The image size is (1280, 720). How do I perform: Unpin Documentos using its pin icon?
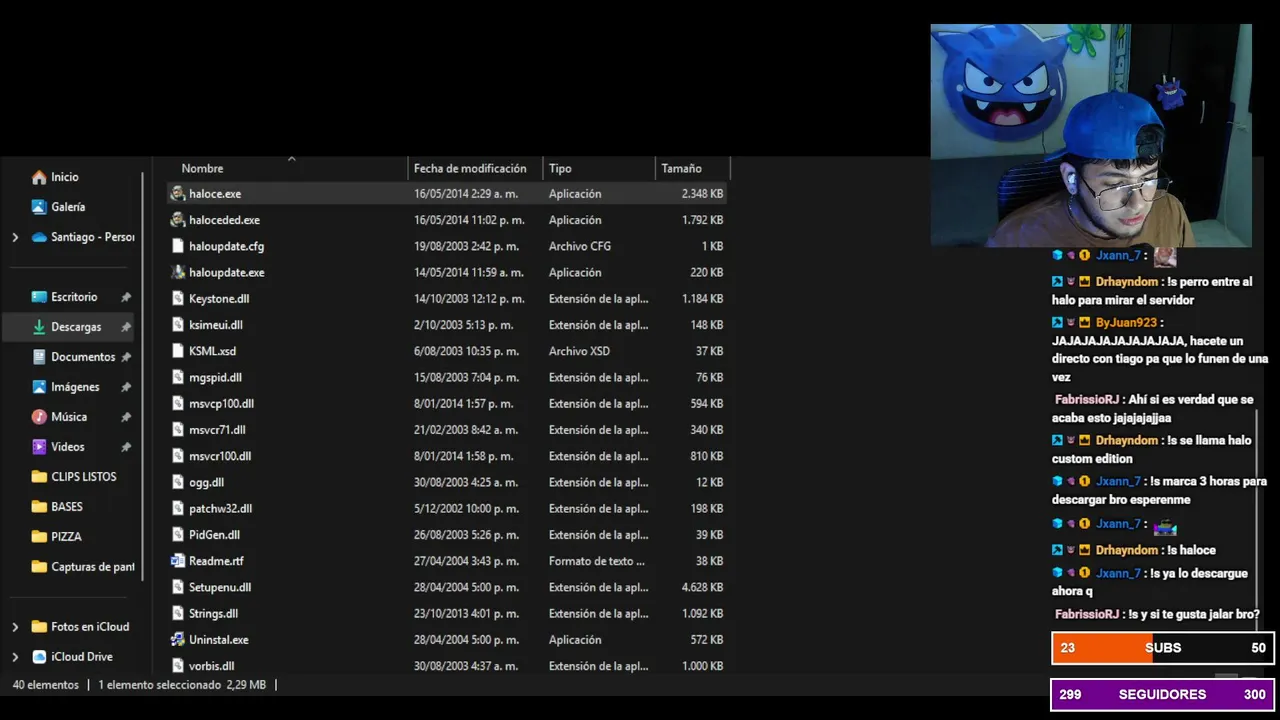(x=126, y=357)
